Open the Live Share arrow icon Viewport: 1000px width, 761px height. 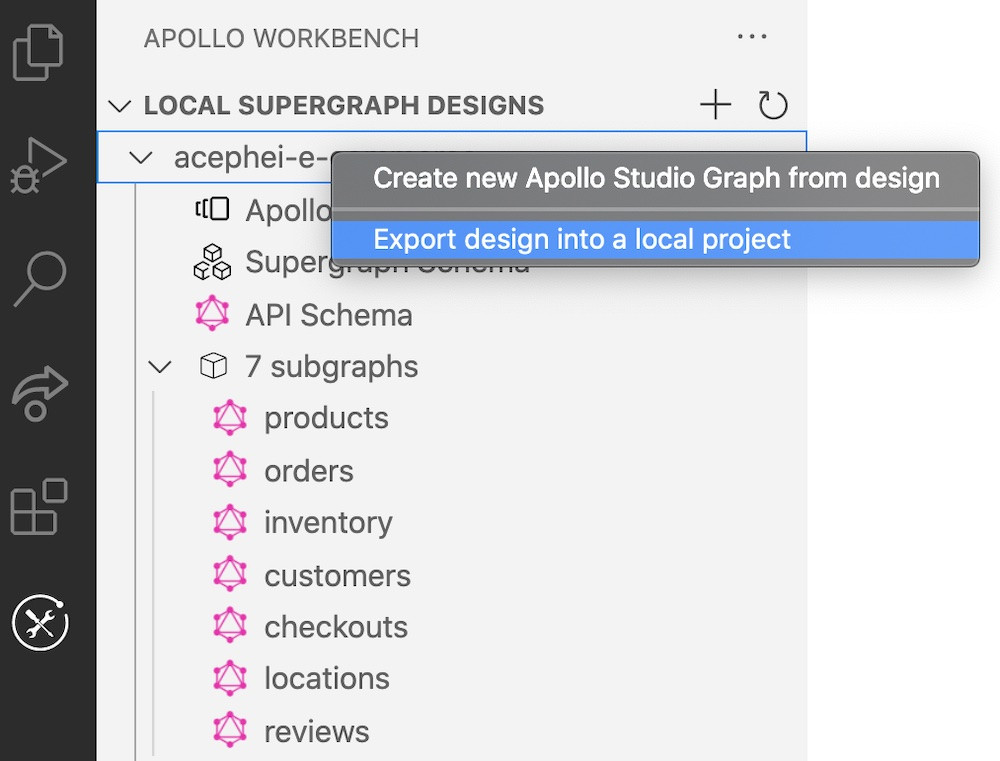click(x=40, y=394)
